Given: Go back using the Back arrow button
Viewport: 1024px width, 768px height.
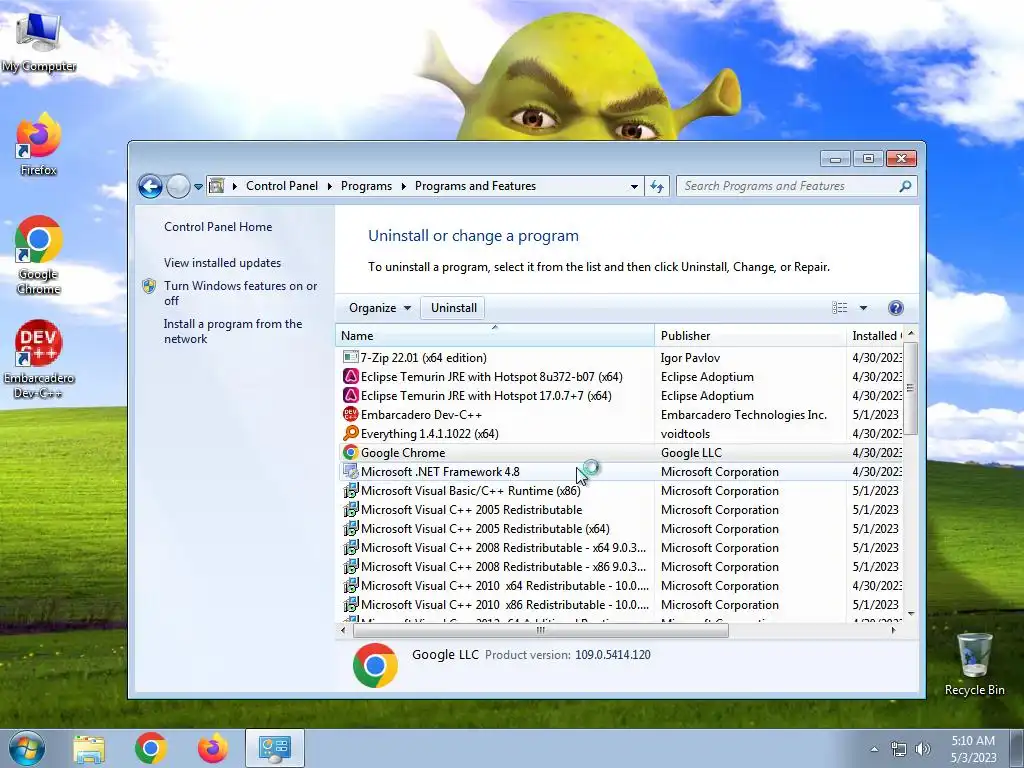Looking at the screenshot, I should [x=150, y=187].
